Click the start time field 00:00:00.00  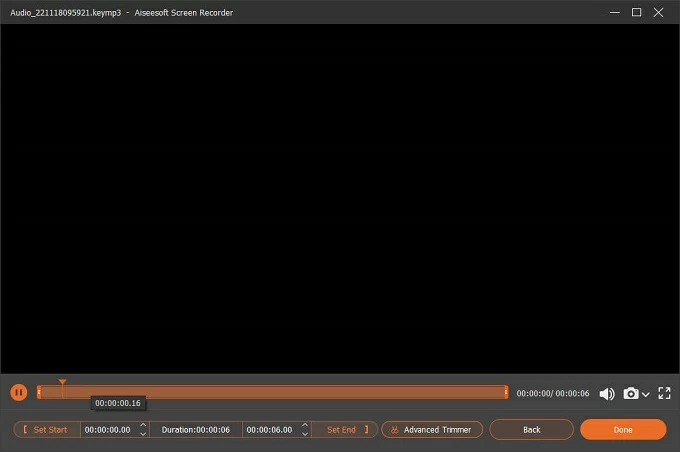point(108,430)
